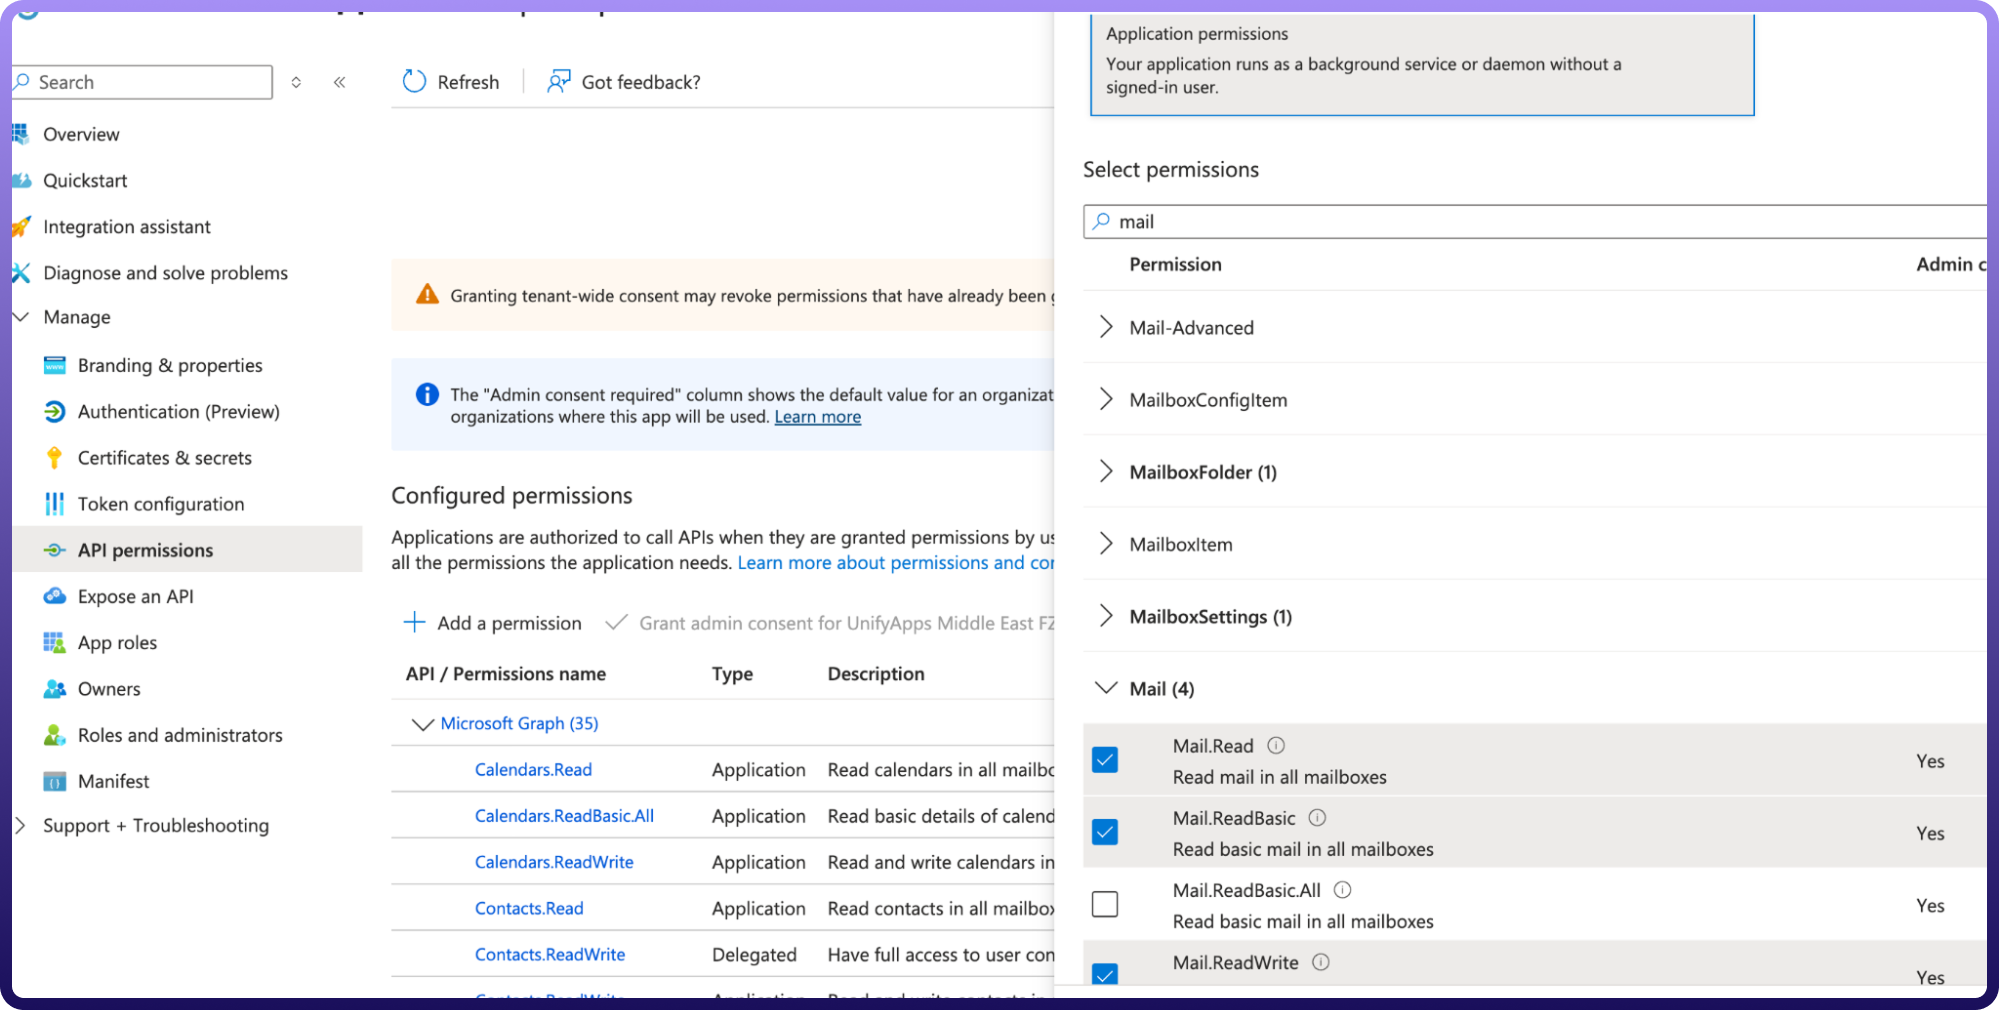Open the Quickstart page
The height and width of the screenshot is (1010, 1999).
click(85, 180)
